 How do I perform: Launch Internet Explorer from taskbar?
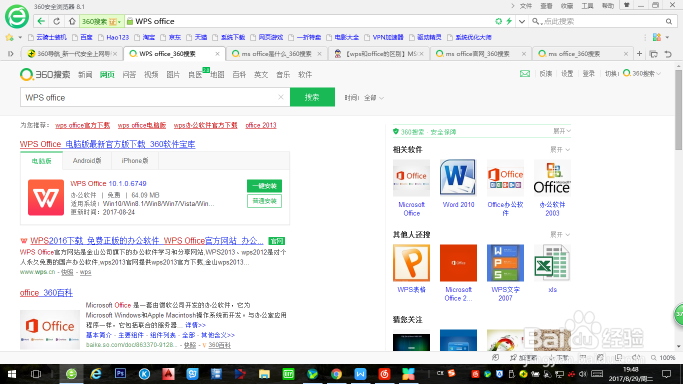(x=95, y=374)
